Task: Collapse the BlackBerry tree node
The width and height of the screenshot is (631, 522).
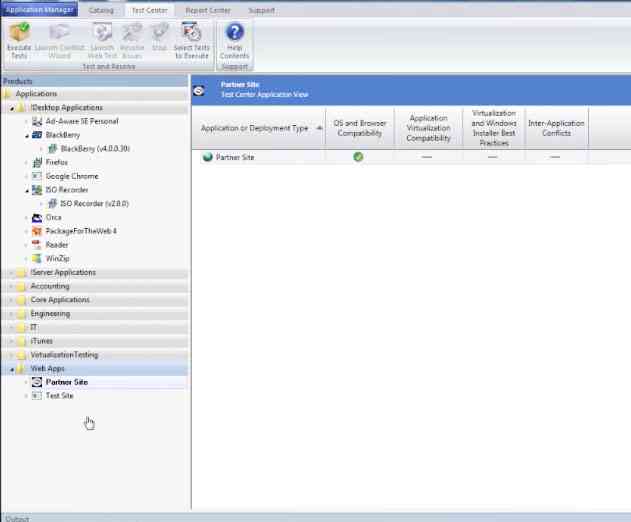Action: pos(27,136)
